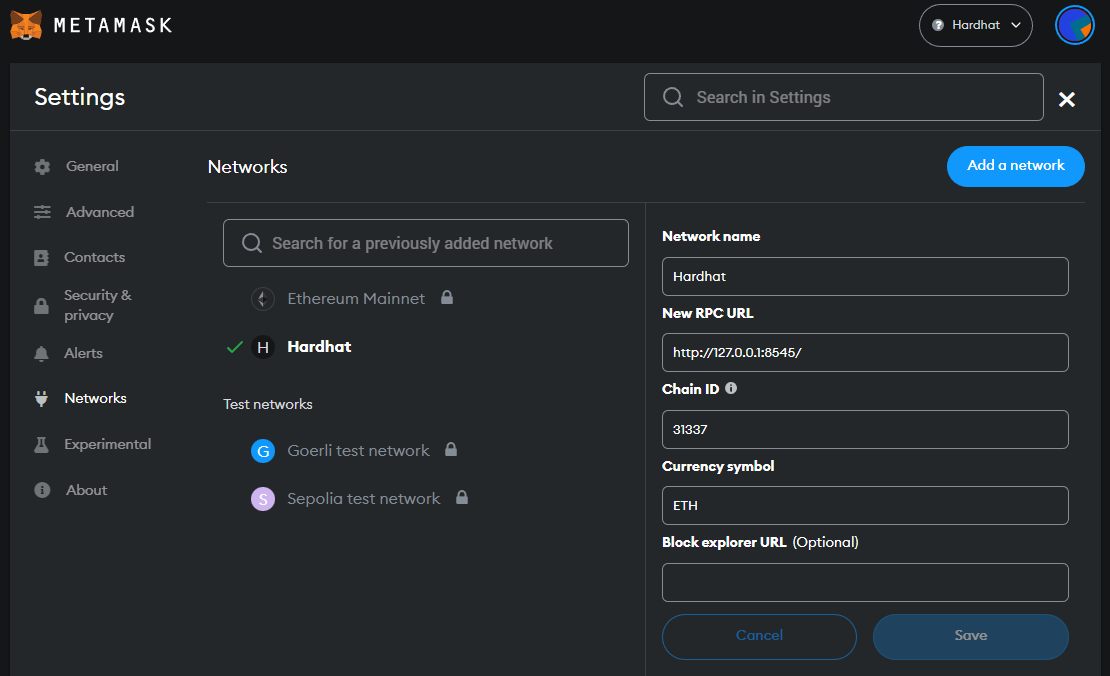The width and height of the screenshot is (1110, 676).
Task: Open the Advanced settings tab
Action: pos(100,212)
